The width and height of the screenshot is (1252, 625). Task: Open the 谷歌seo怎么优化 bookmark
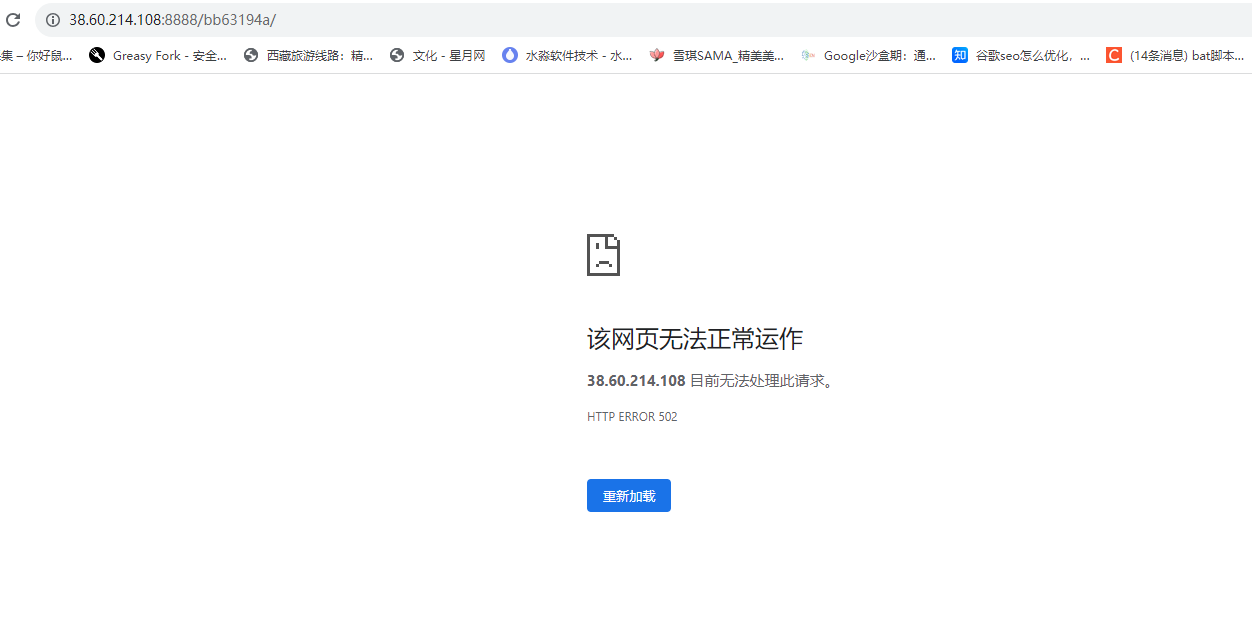coord(1021,56)
